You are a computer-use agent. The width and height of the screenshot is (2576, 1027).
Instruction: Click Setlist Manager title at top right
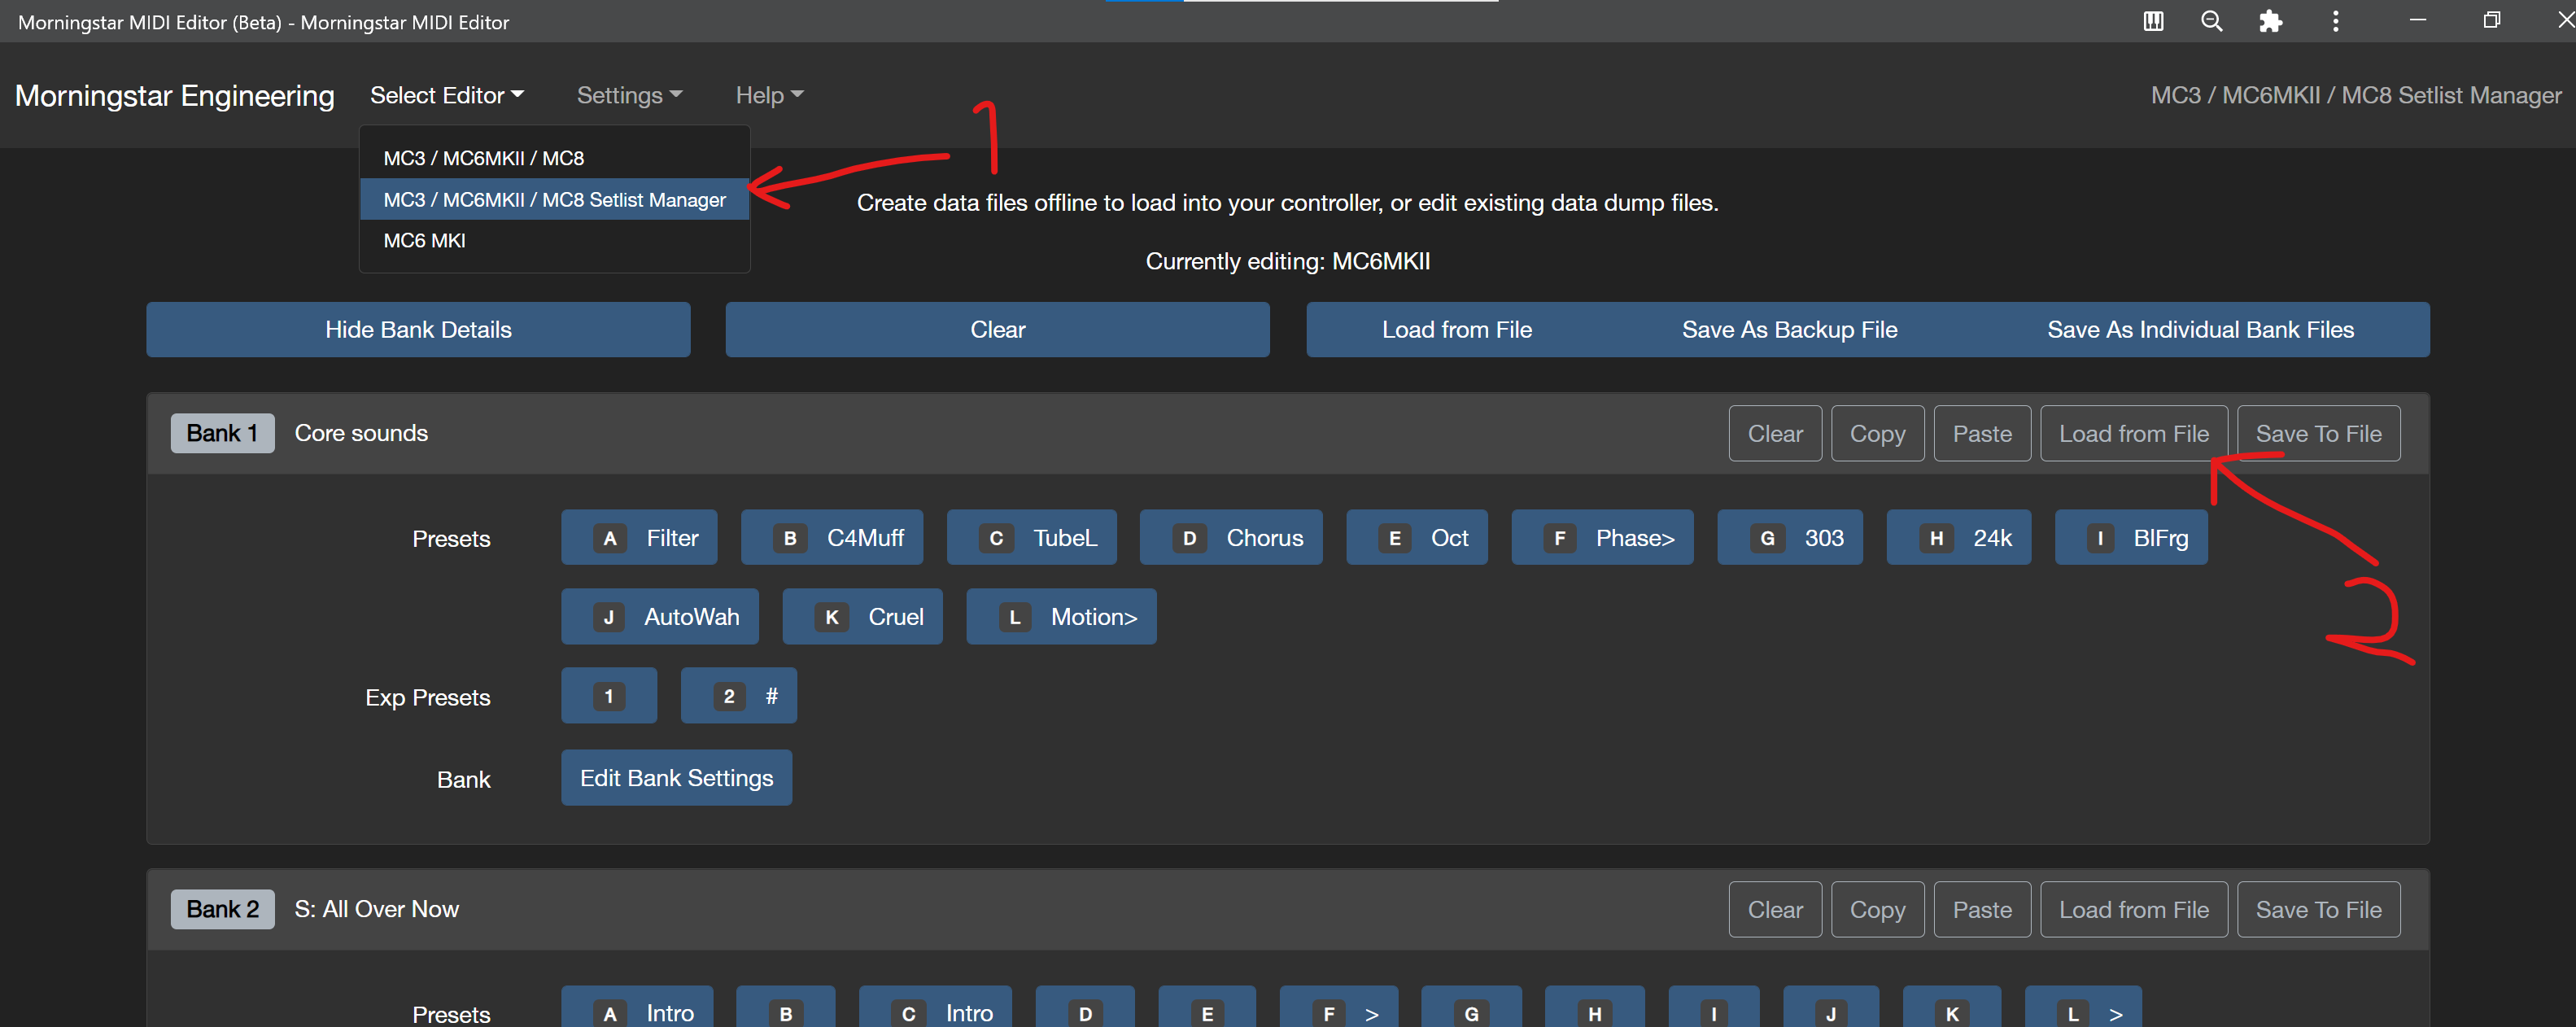point(2356,95)
